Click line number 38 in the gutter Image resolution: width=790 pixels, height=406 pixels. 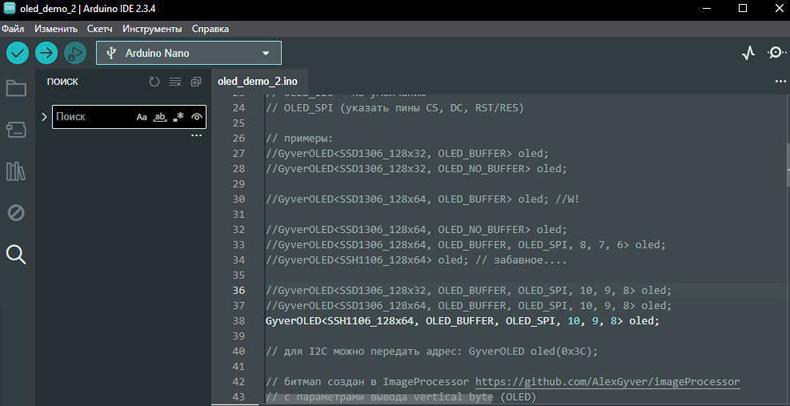239,321
